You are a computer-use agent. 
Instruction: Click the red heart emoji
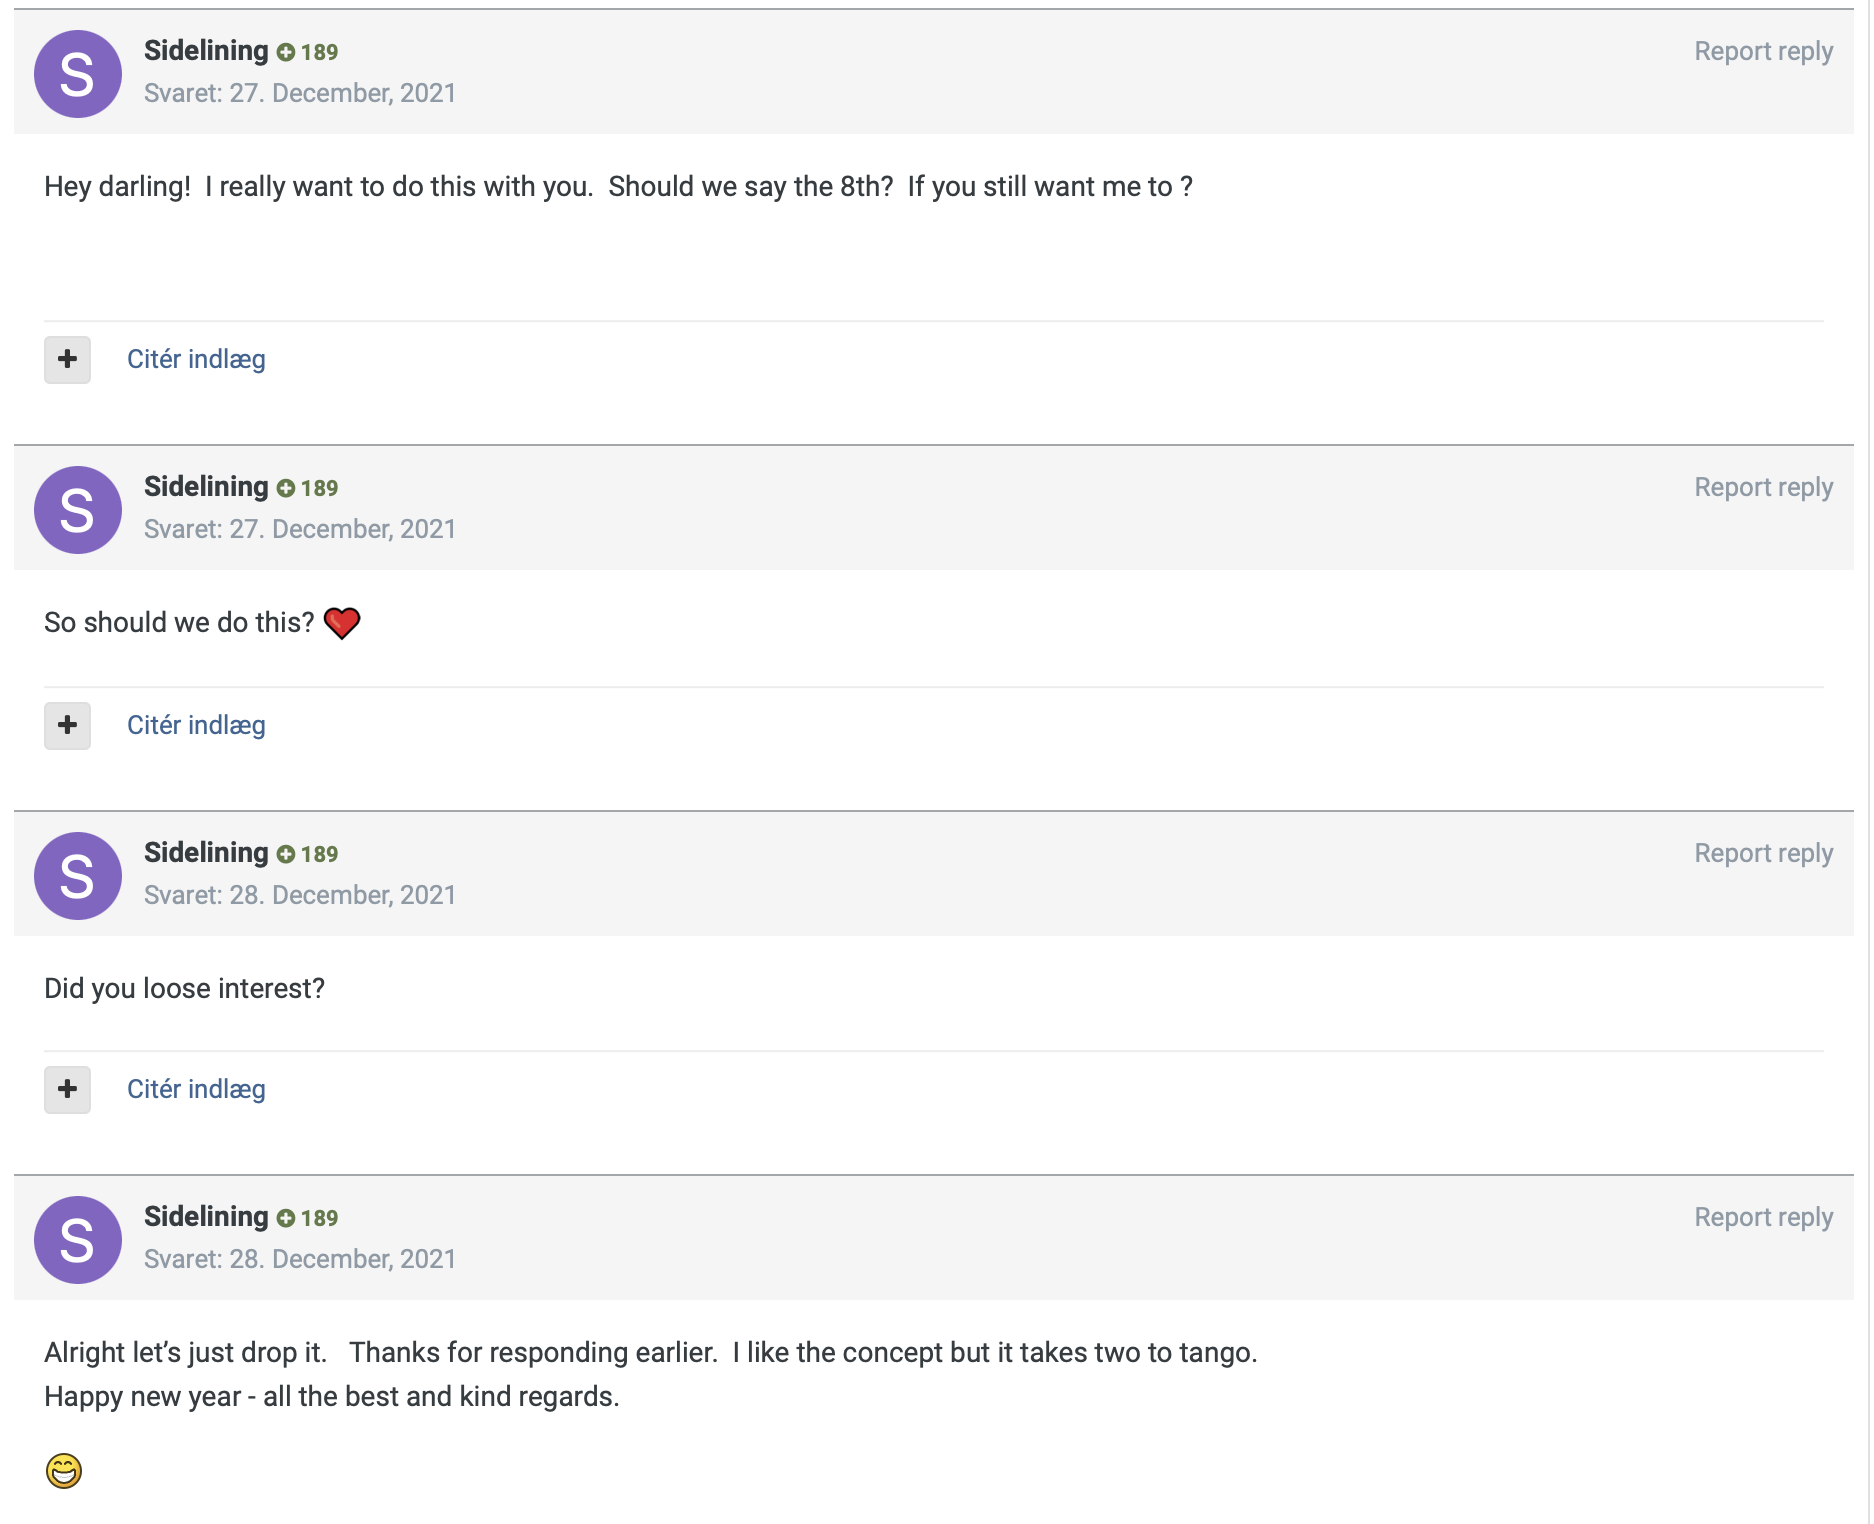[342, 623]
